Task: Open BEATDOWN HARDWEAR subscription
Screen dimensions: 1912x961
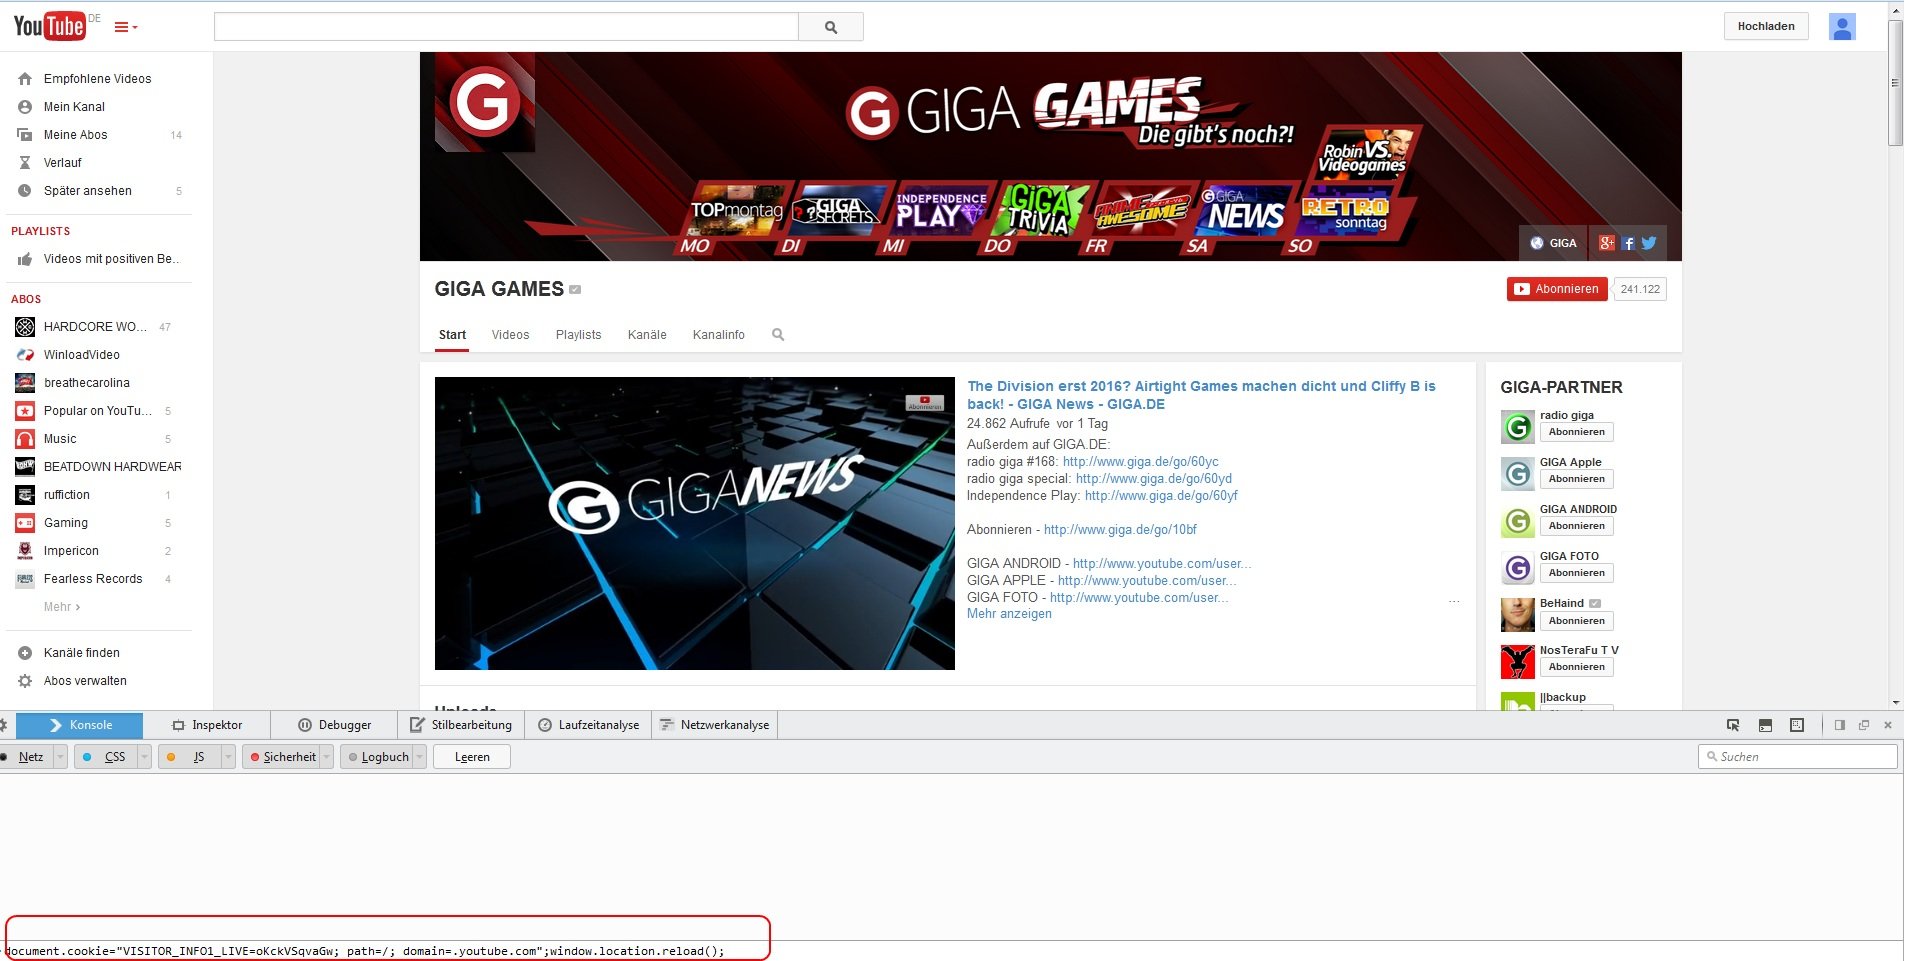Action: click(x=112, y=467)
